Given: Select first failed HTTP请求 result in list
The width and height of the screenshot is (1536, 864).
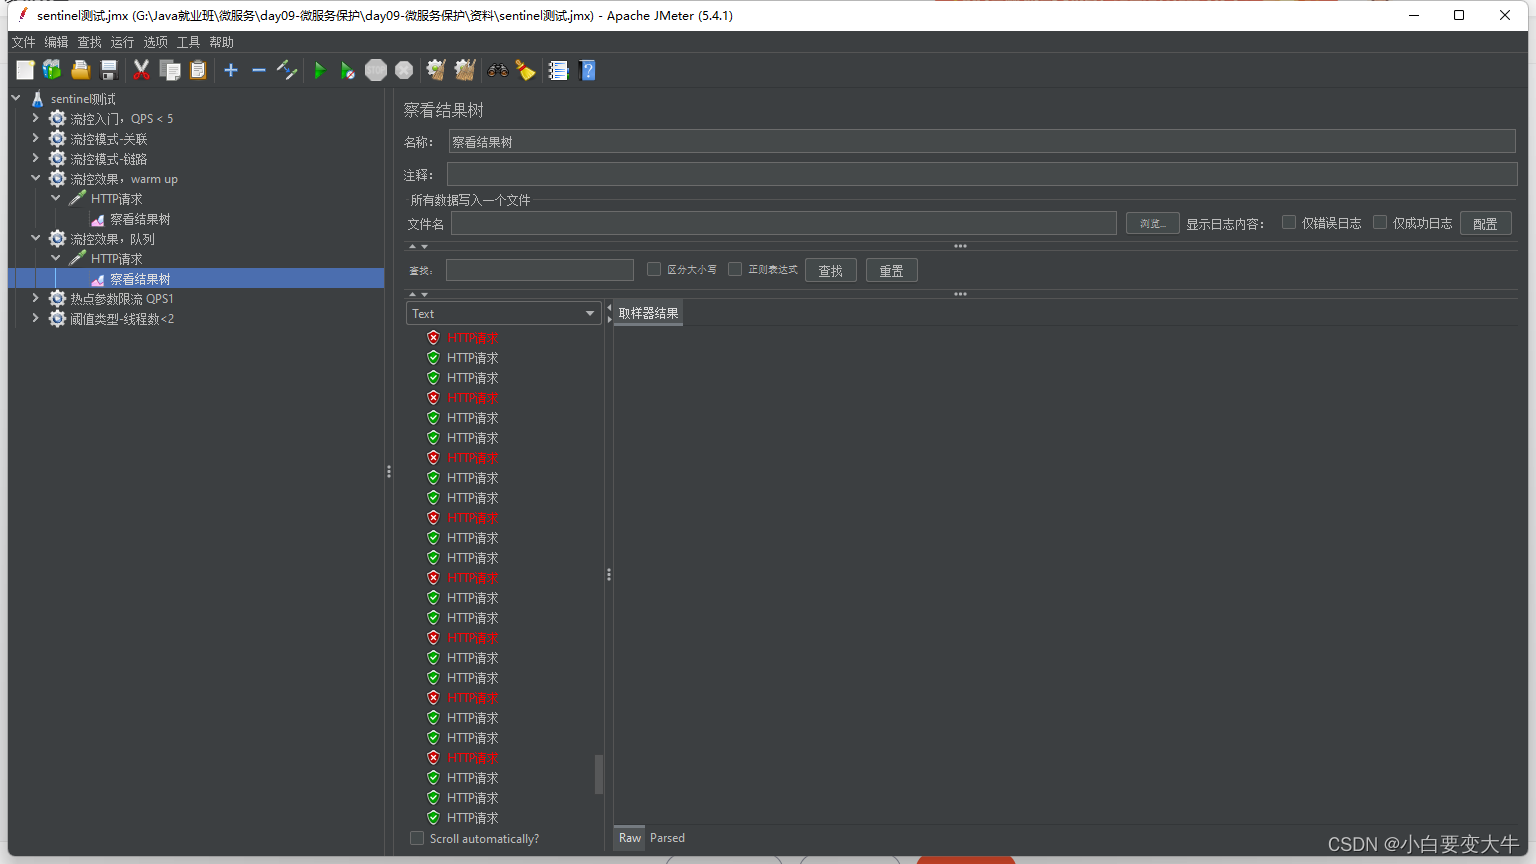Looking at the screenshot, I should click(x=472, y=338).
